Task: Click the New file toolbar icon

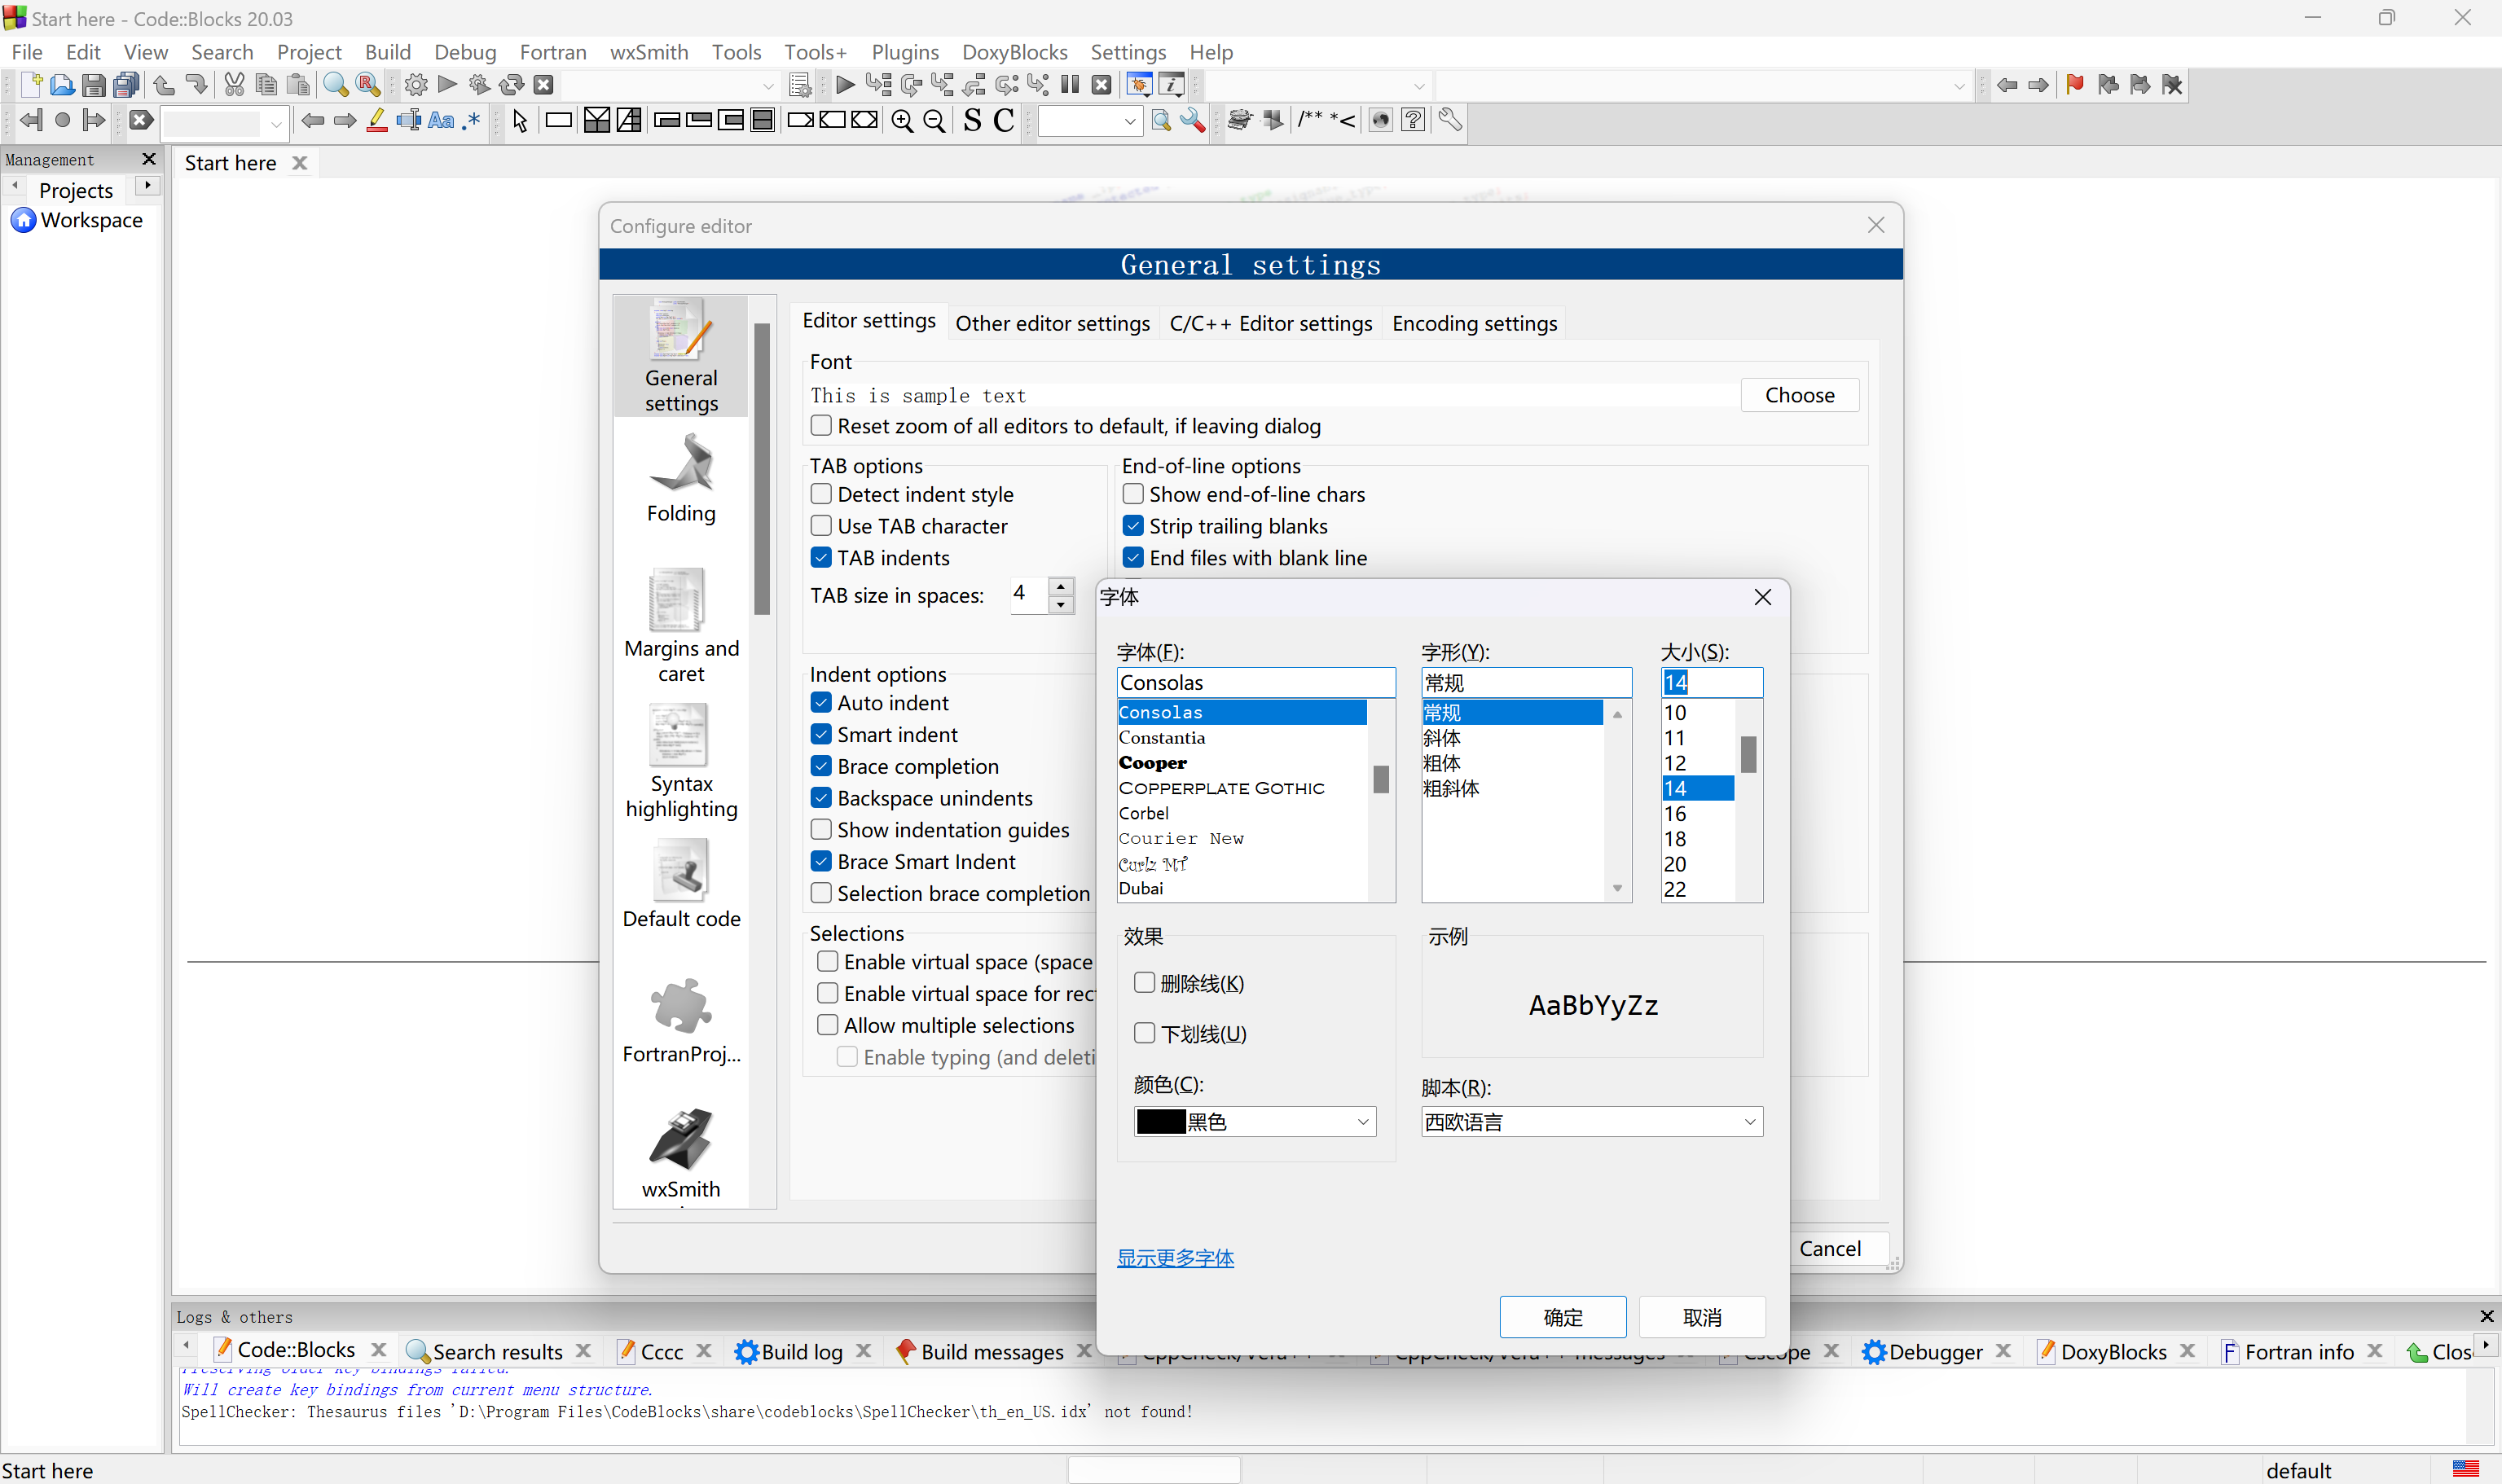Action: (x=31, y=85)
